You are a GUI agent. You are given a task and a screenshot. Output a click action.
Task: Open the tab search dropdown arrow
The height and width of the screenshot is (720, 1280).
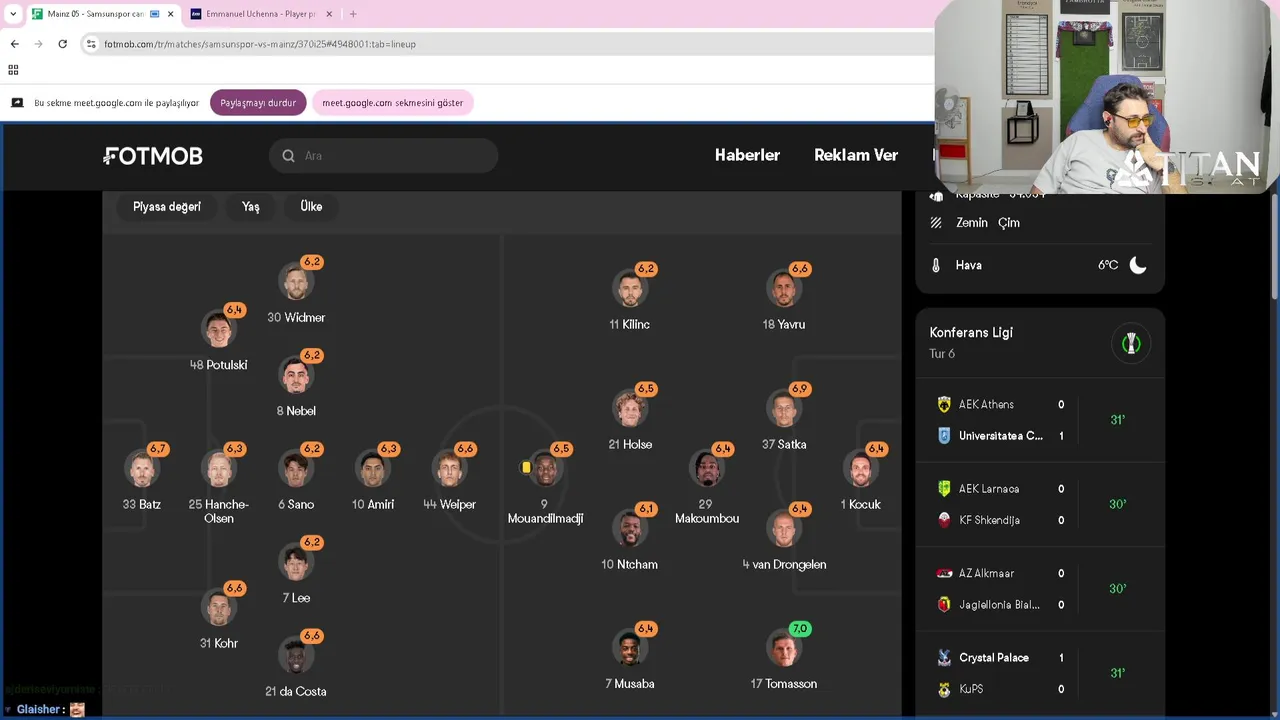coord(13,14)
